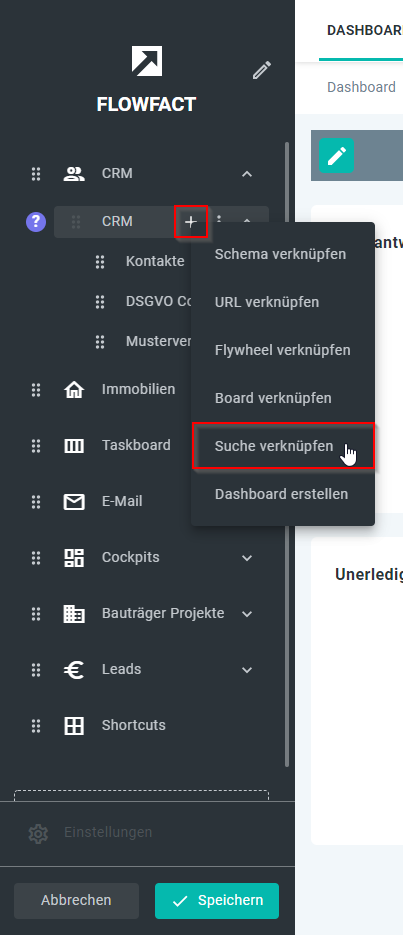Click the teal pencil edit dashboard button
Viewport: 403px width, 935px height.
[336, 156]
